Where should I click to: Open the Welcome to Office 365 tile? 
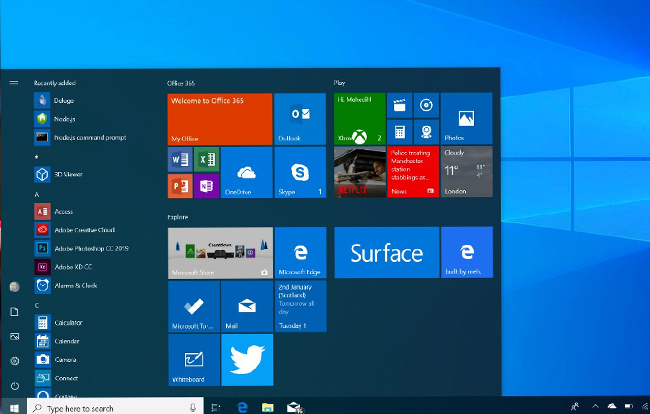pyautogui.click(x=220, y=119)
